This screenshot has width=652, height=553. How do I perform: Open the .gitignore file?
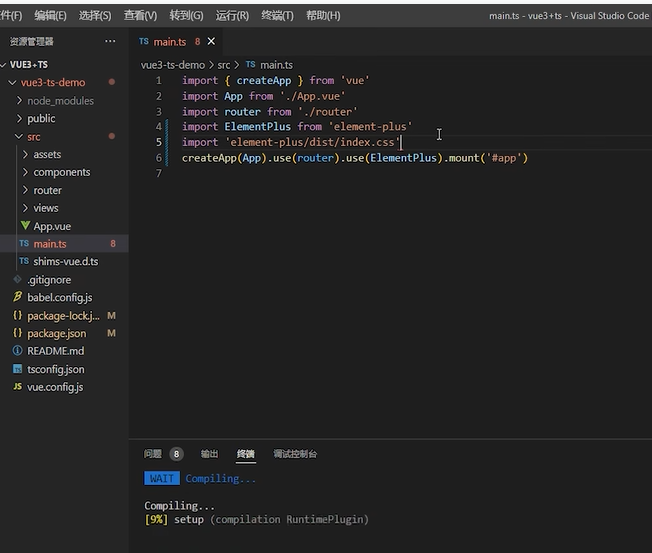49,280
